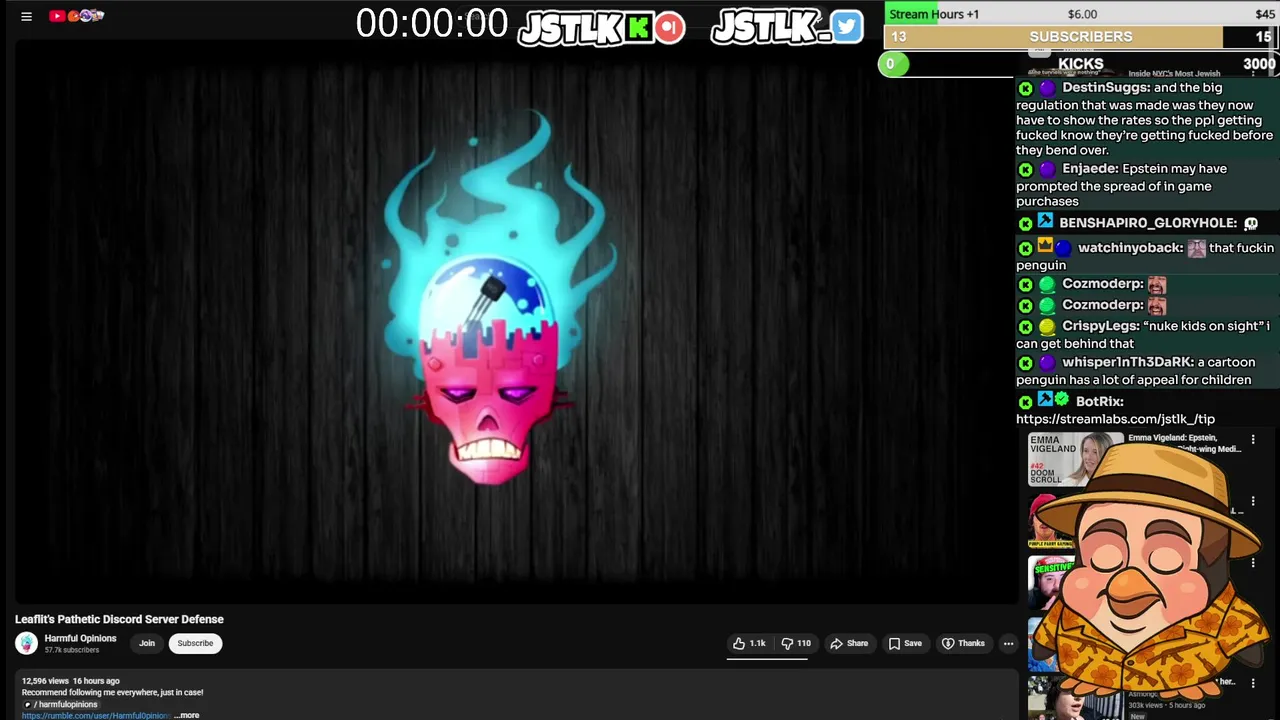Open the YouTube hamburger guide menu
This screenshot has height=720, width=1280.
[x=26, y=16]
